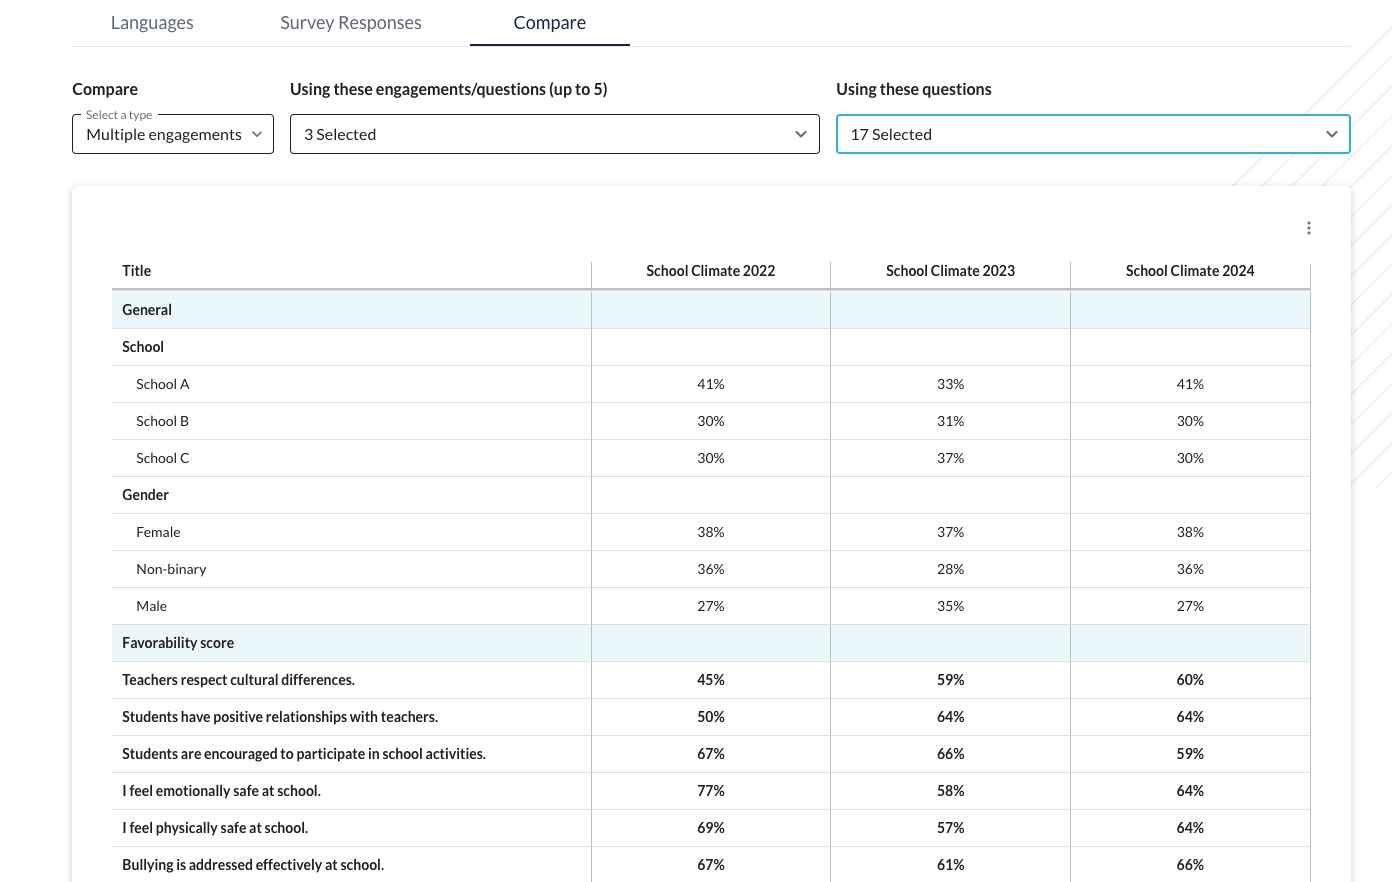Select the Favorability score section row
This screenshot has width=1392, height=882.
tap(711, 643)
